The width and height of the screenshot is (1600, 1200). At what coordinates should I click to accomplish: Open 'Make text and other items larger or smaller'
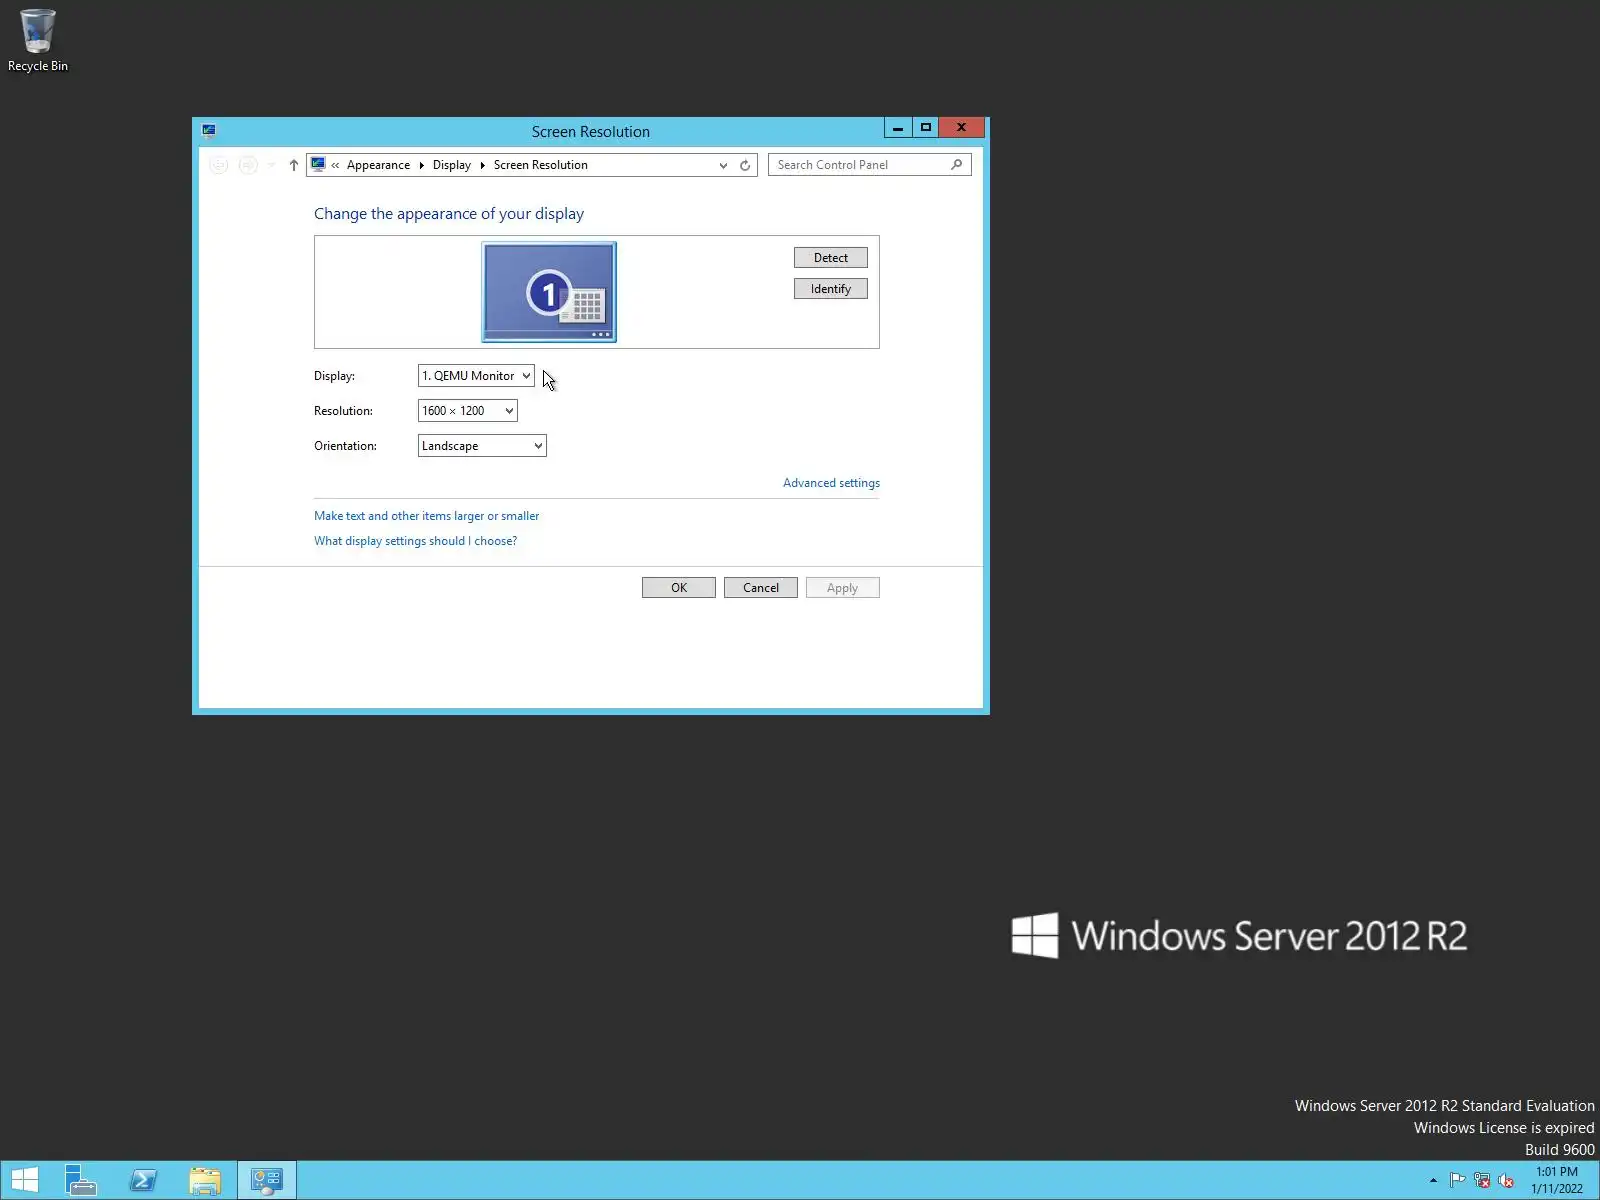[426, 516]
